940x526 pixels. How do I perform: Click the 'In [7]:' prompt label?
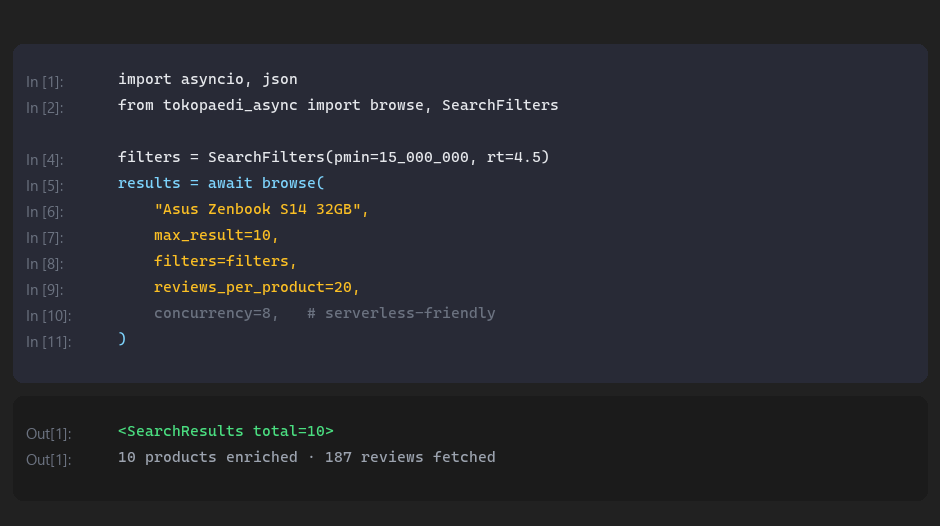tap(44, 238)
